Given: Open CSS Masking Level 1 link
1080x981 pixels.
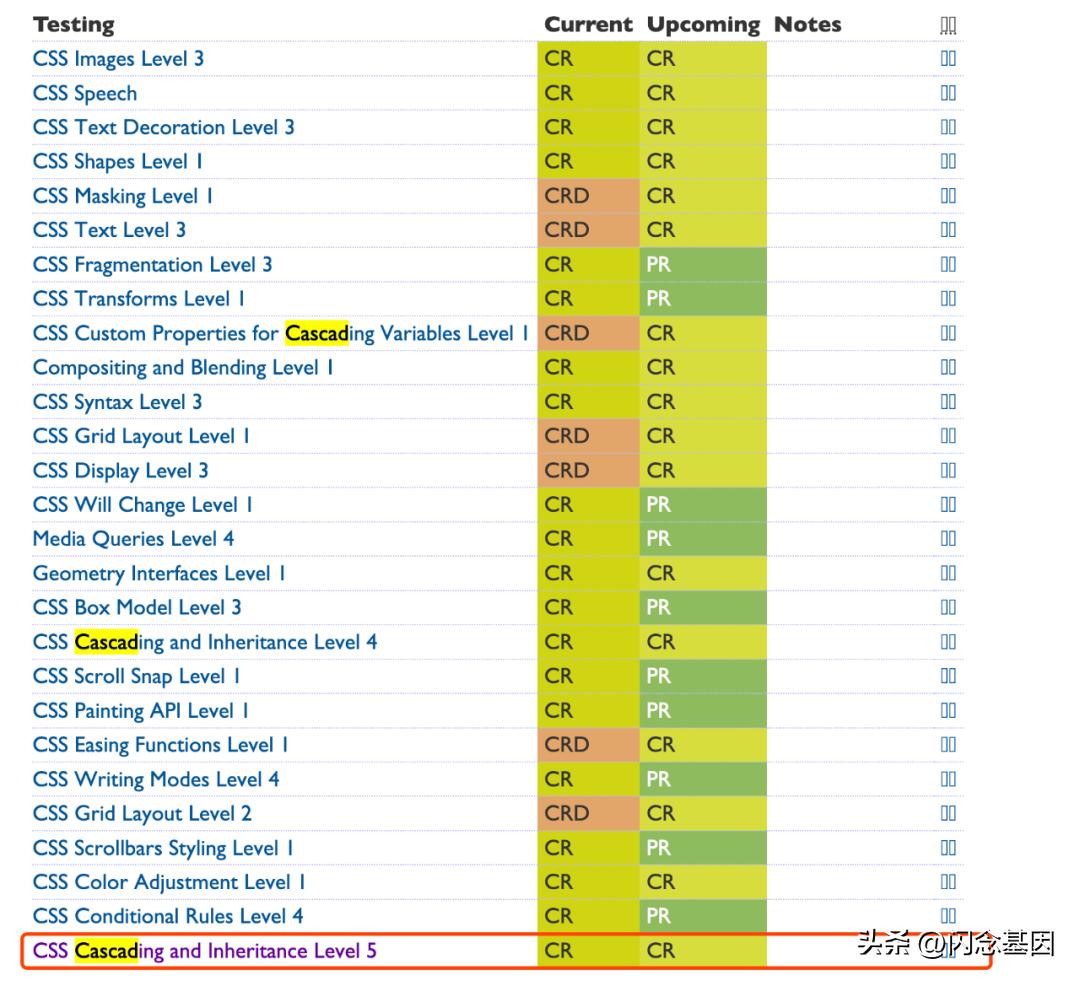Looking at the screenshot, I should [123, 196].
